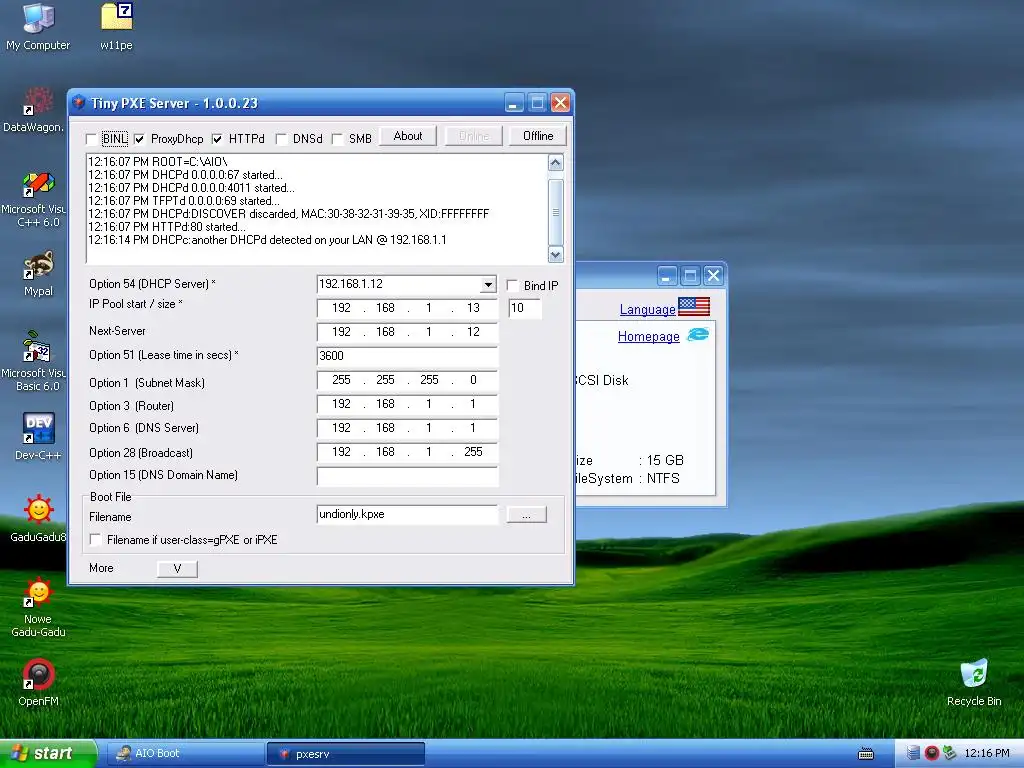This screenshot has height=768, width=1024.
Task: Click the Option 1 Subnet Mask field
Action: [x=408, y=380]
